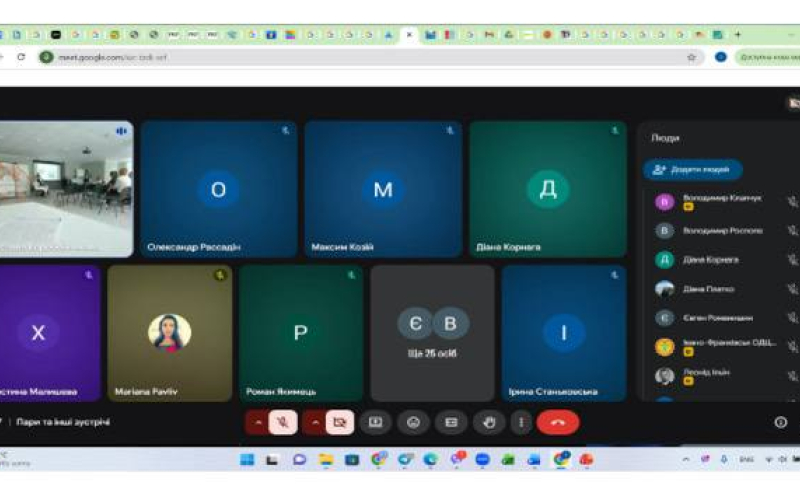
Task: Open the Windows Start menu
Action: (x=247, y=460)
